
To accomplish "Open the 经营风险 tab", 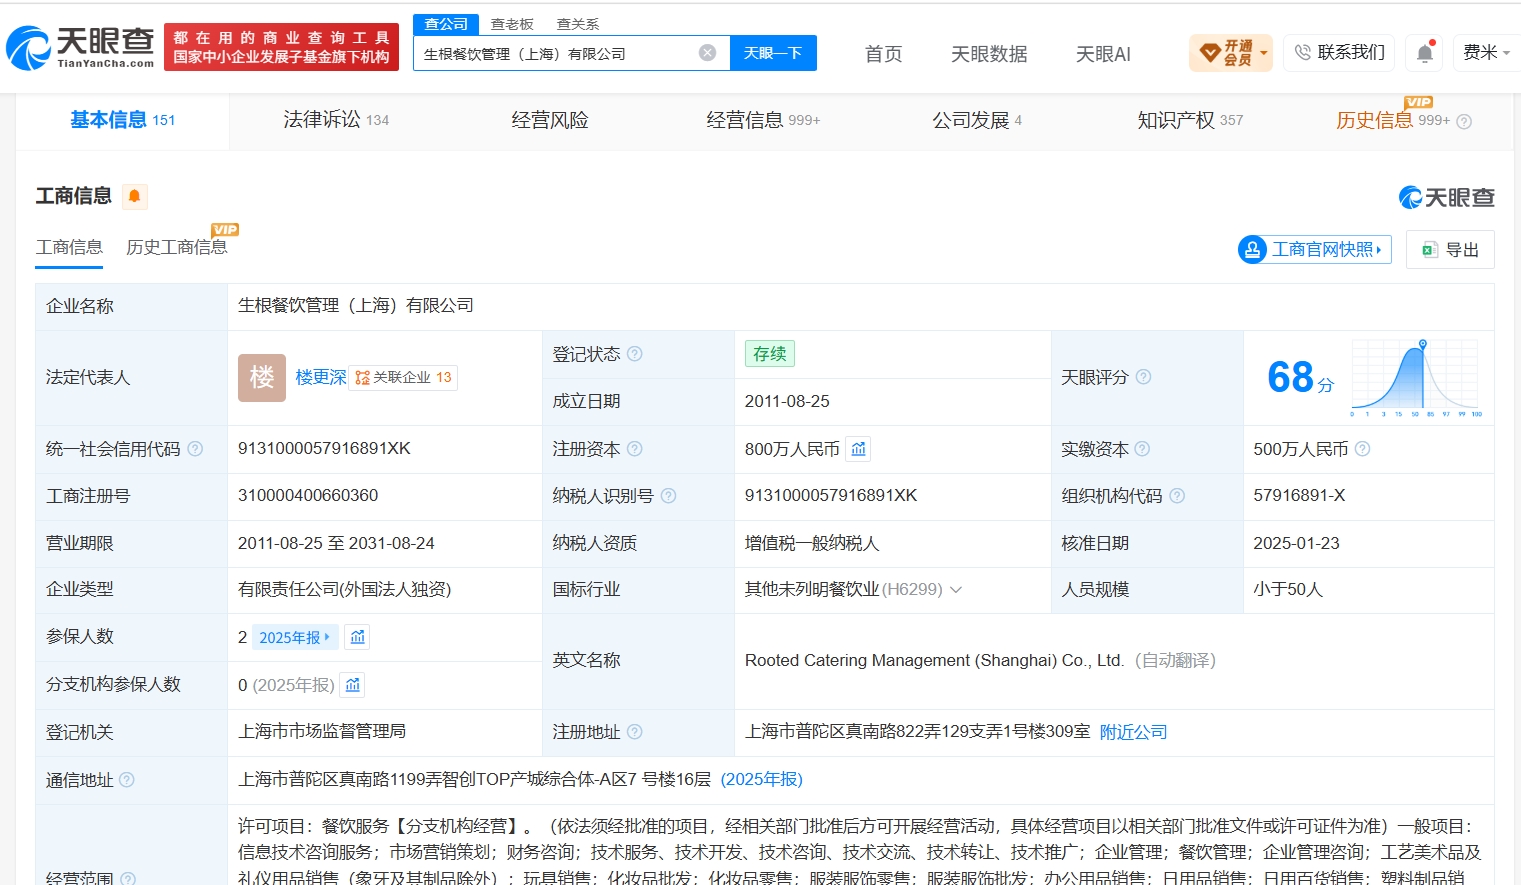I will [550, 120].
